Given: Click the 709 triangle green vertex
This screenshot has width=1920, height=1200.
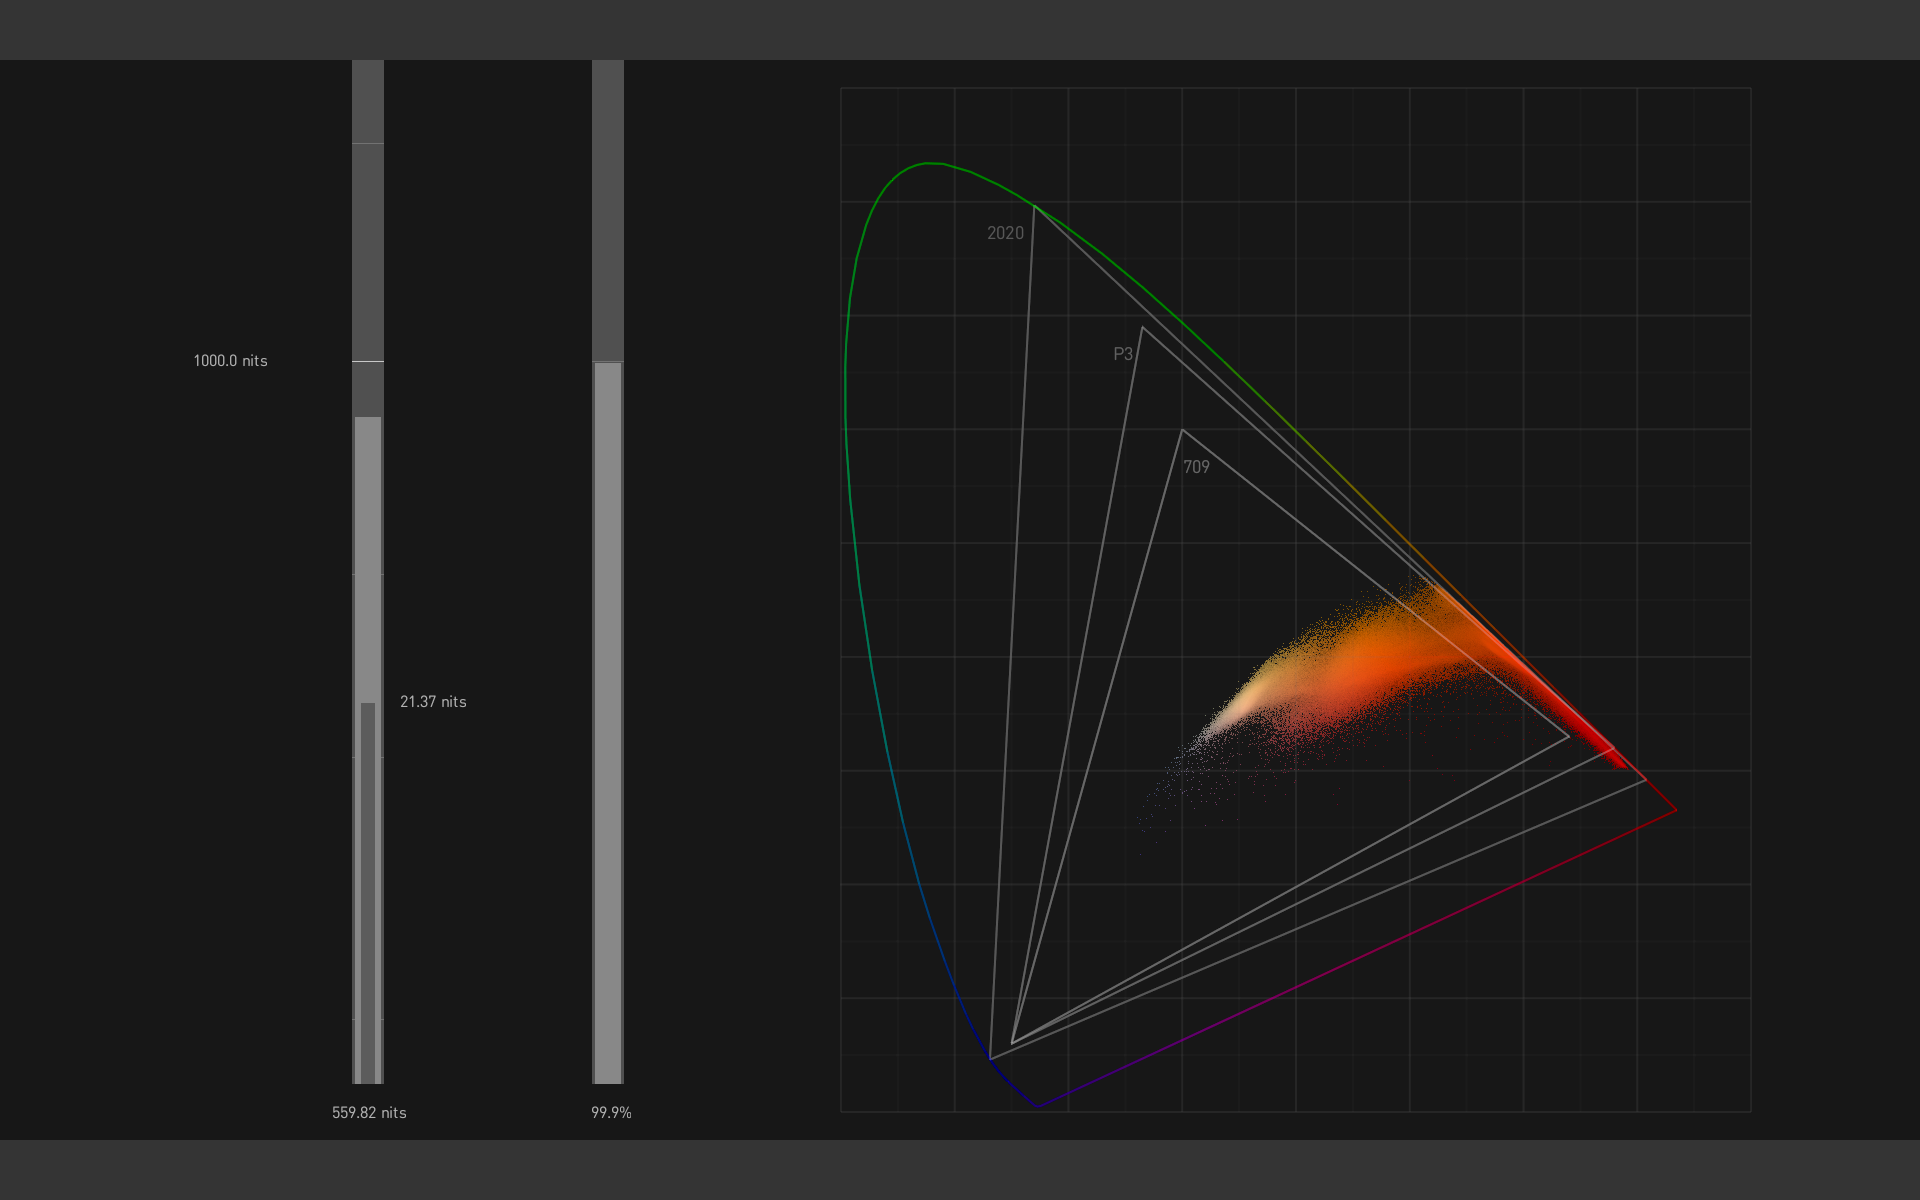Looking at the screenshot, I should tap(1182, 430).
